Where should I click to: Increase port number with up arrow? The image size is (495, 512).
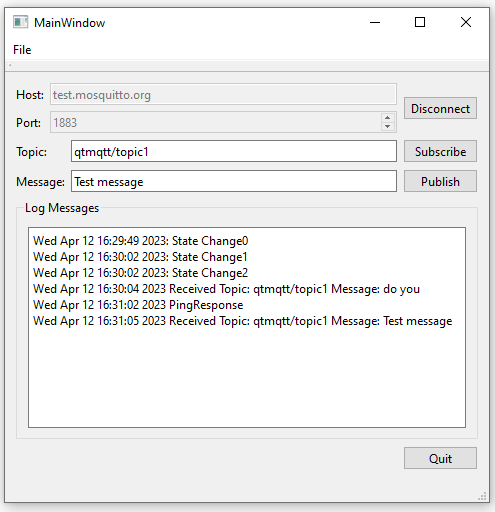point(387,118)
